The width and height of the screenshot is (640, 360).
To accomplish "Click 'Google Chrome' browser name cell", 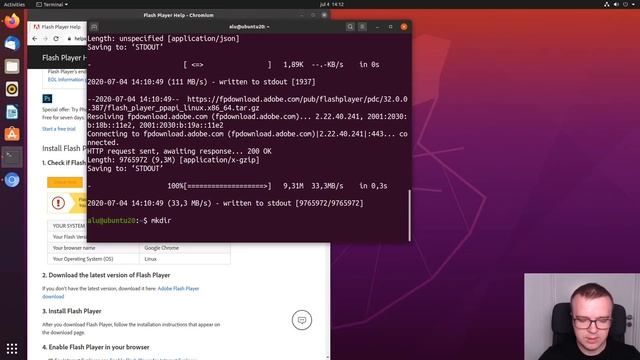I will pyautogui.click(x=162, y=248).
